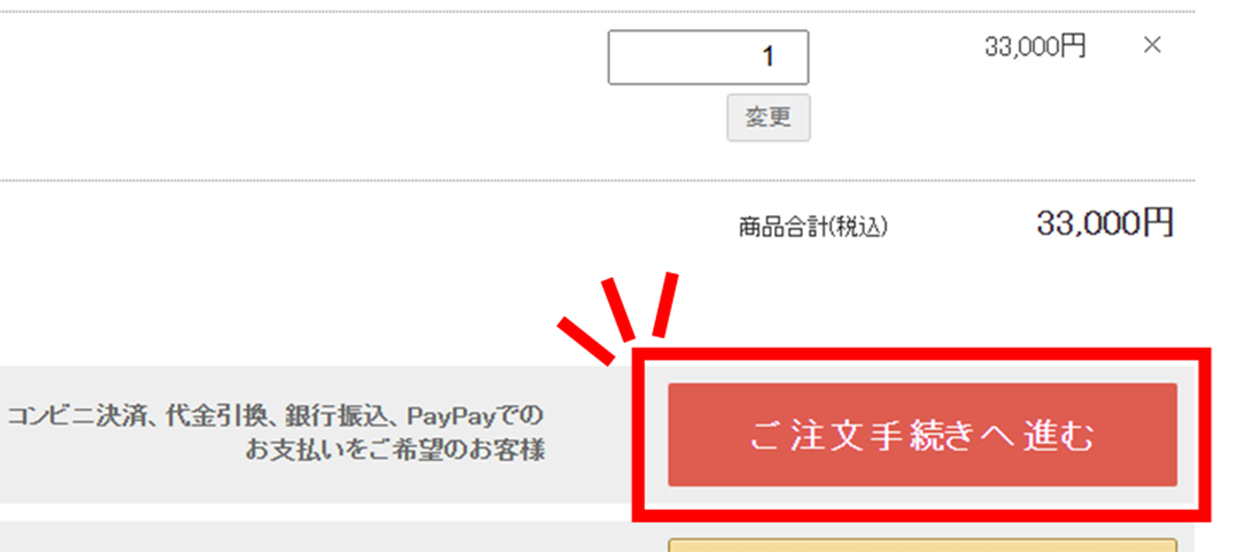
Task: Click the dotted divider above the quantity field
Action: tap(598, 12)
